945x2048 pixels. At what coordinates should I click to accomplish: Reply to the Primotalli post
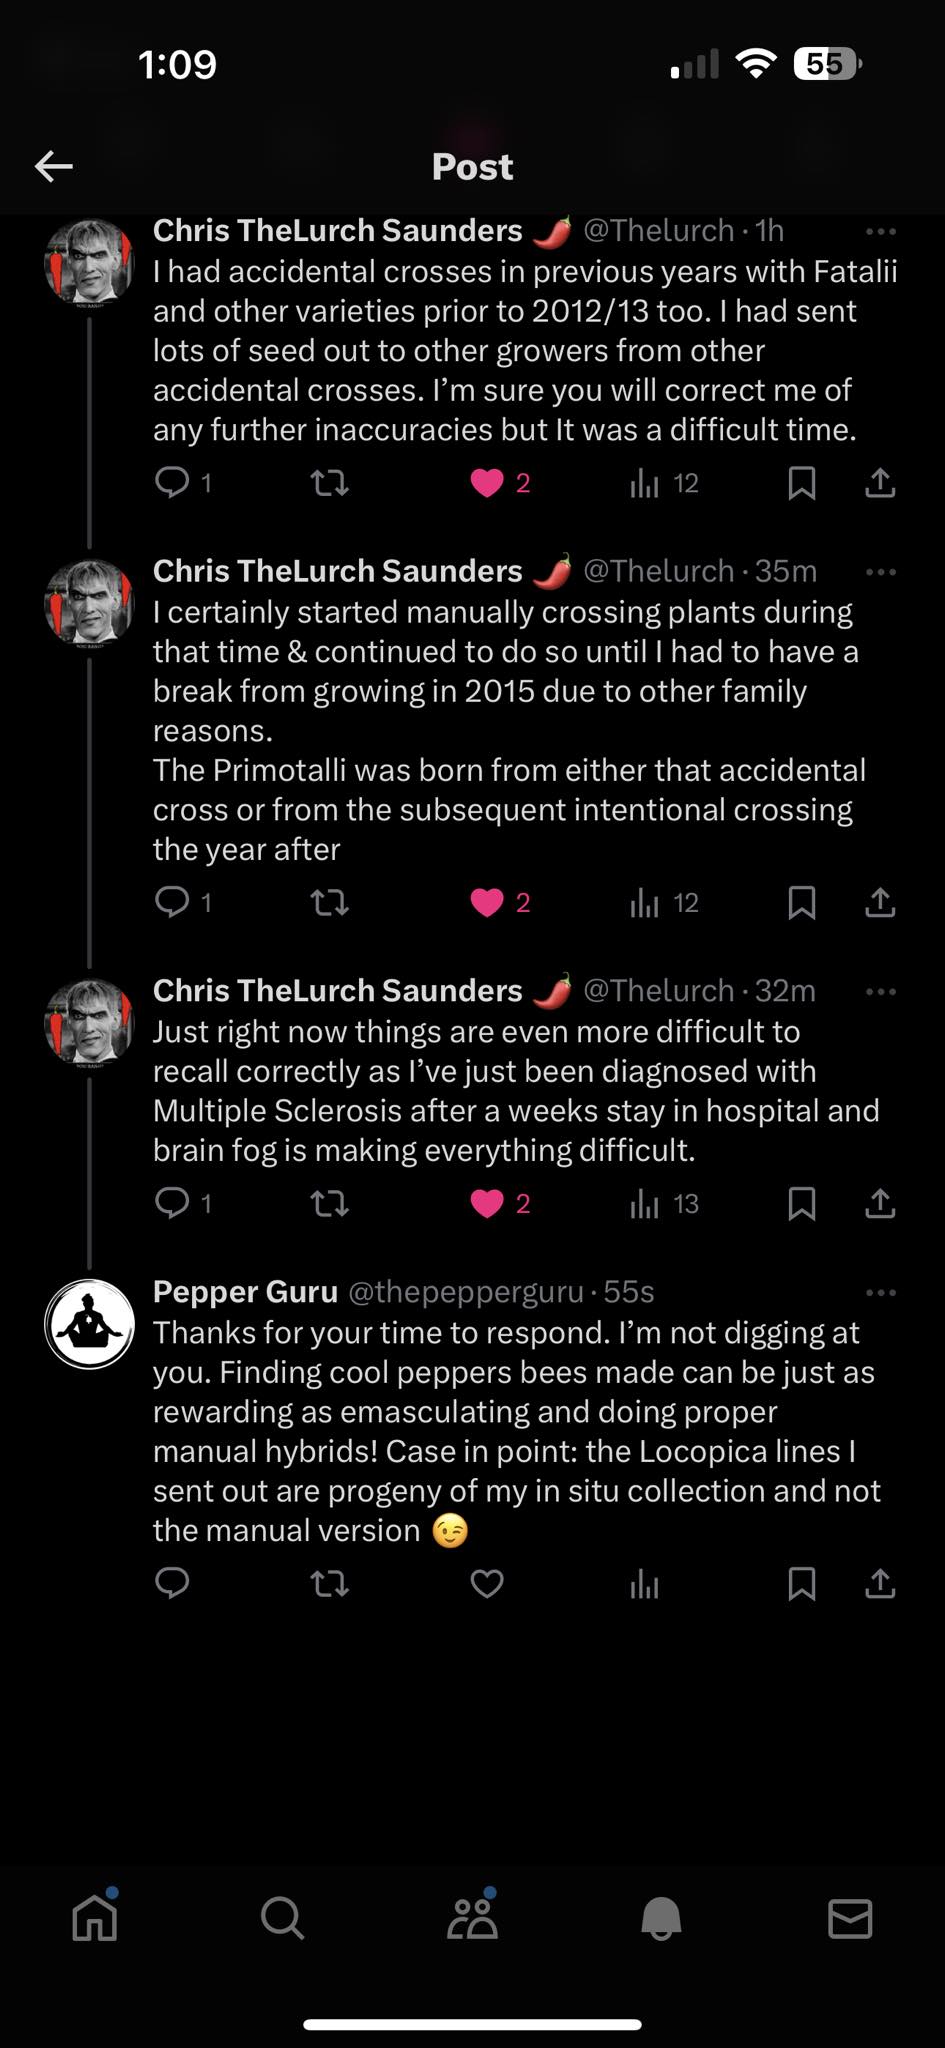tap(172, 903)
